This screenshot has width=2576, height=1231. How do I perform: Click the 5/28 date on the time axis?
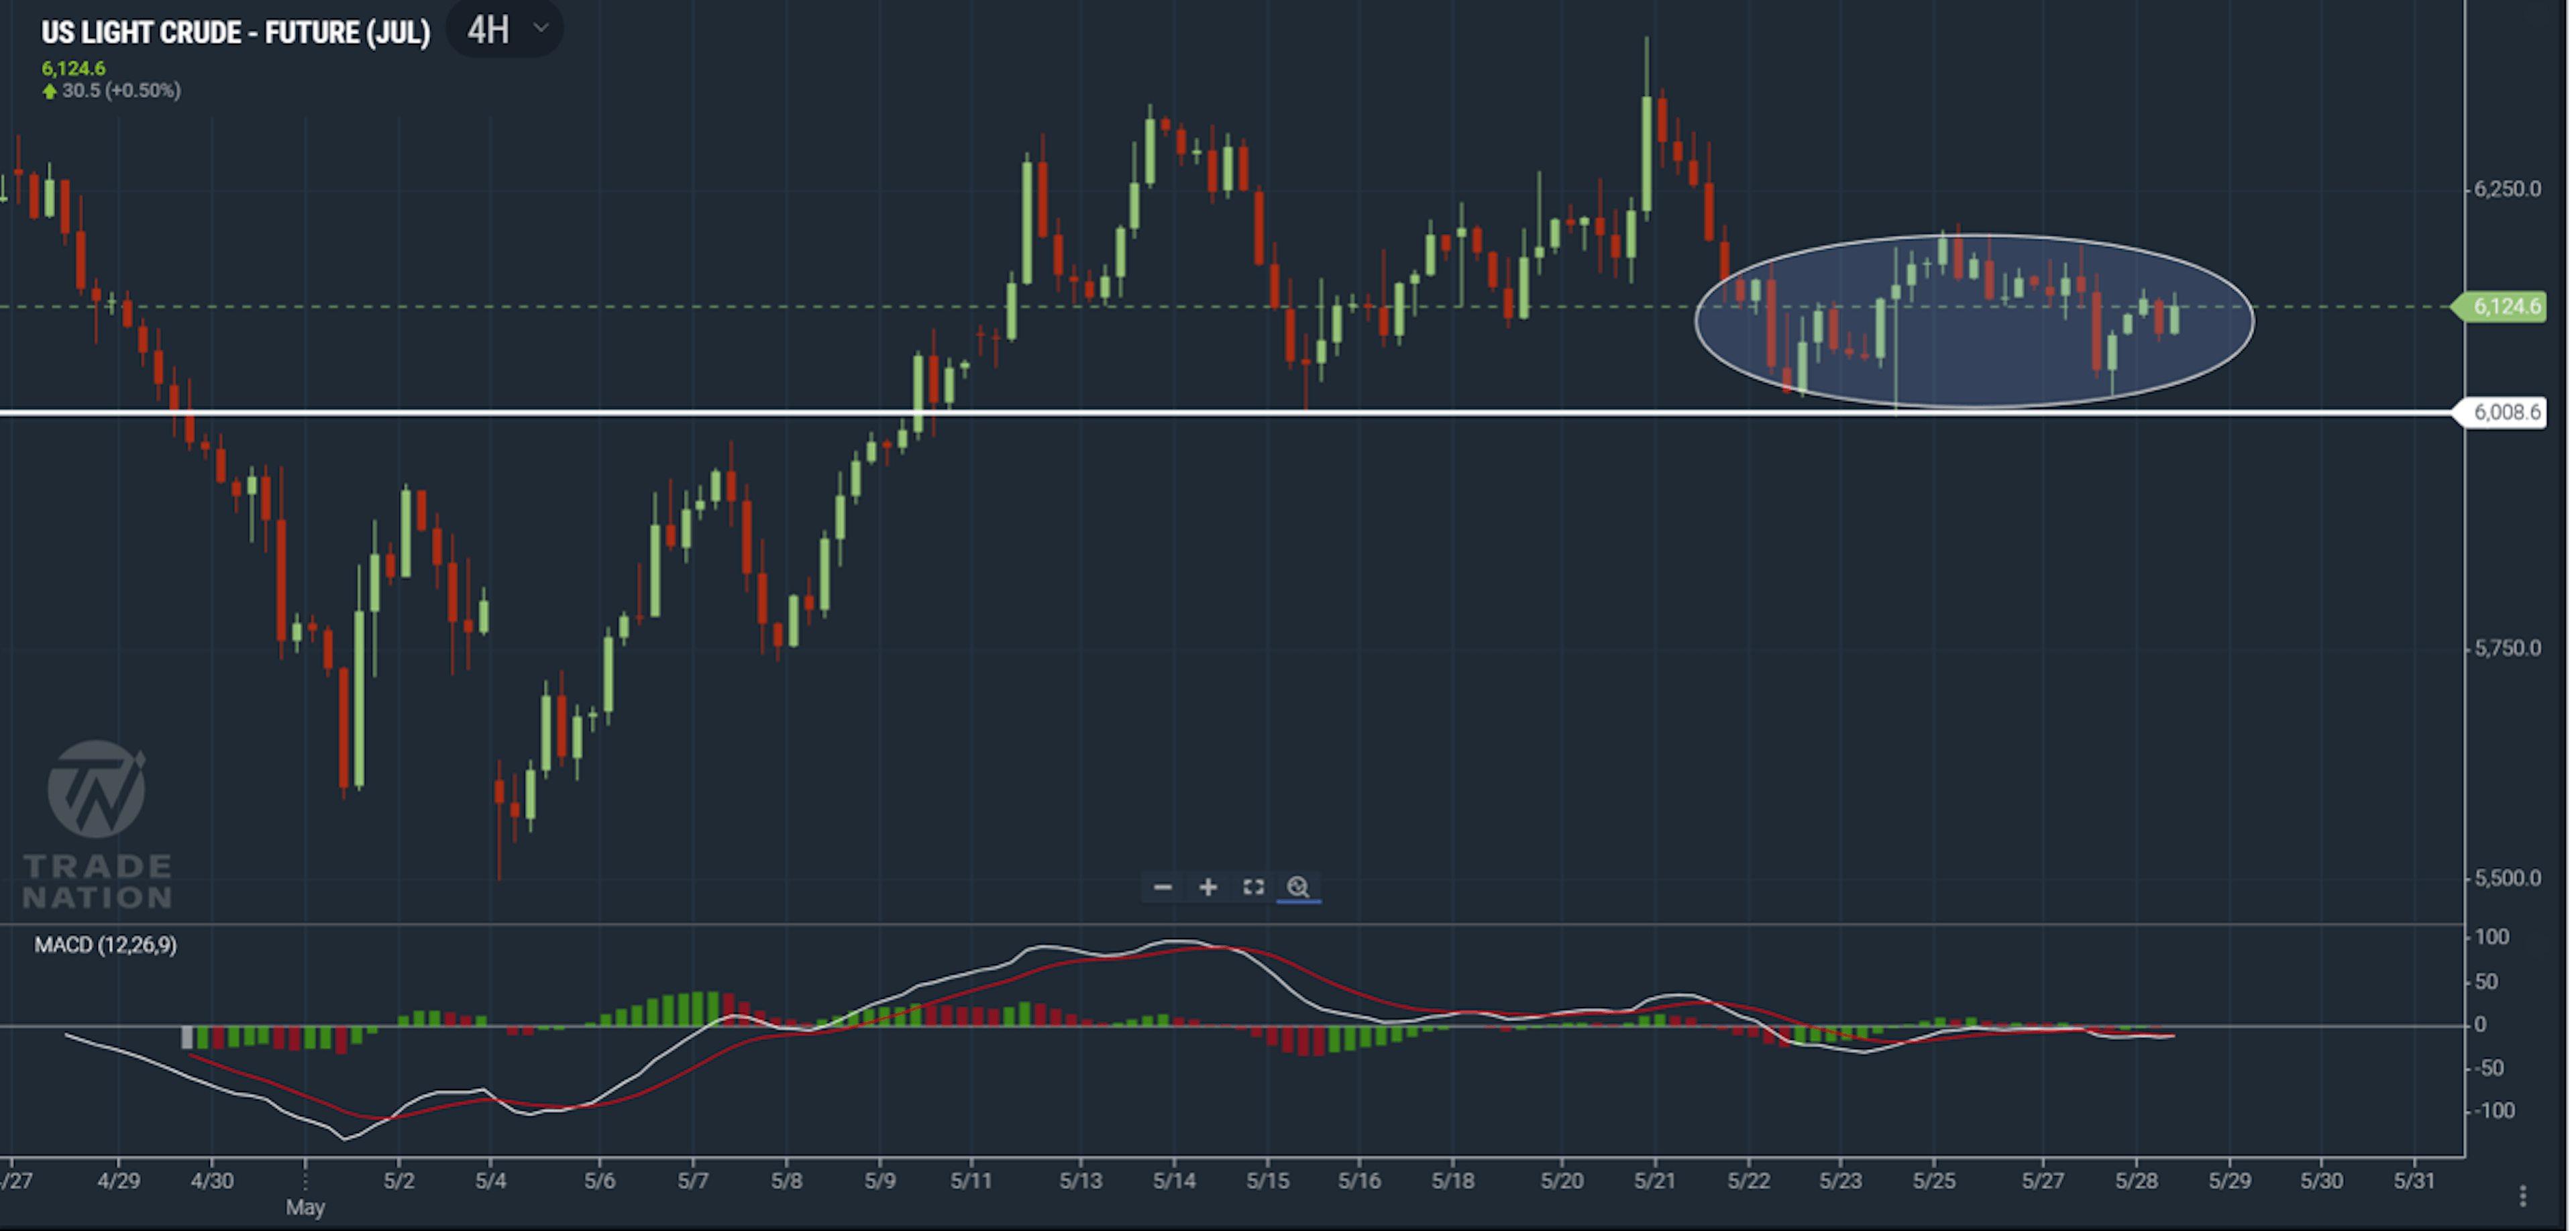point(2136,1181)
